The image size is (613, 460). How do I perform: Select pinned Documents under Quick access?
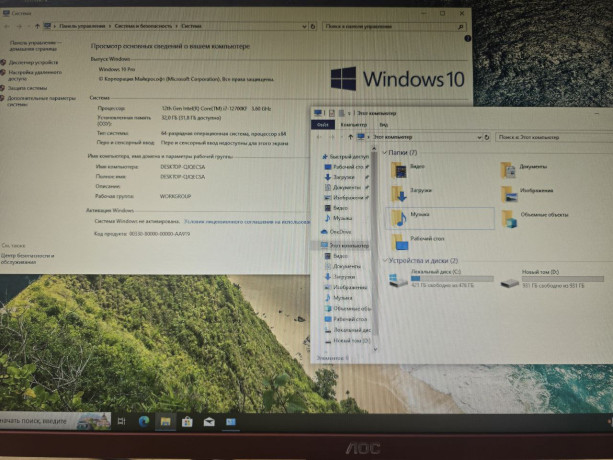click(x=346, y=187)
